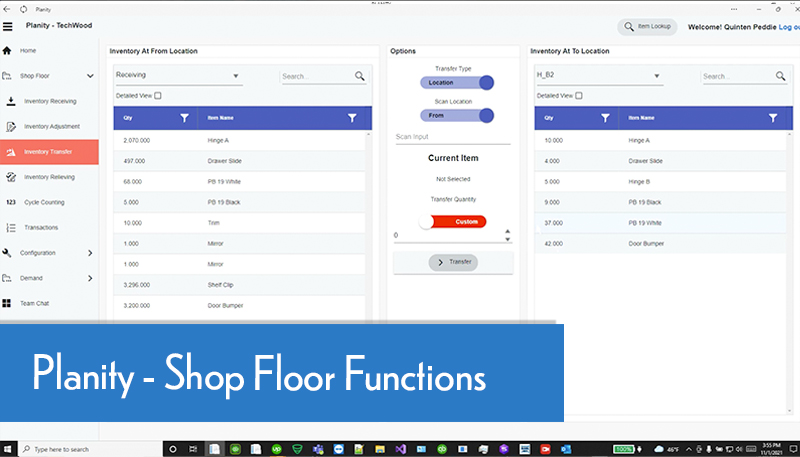
Task: Select the Trim row
Action: point(239,223)
